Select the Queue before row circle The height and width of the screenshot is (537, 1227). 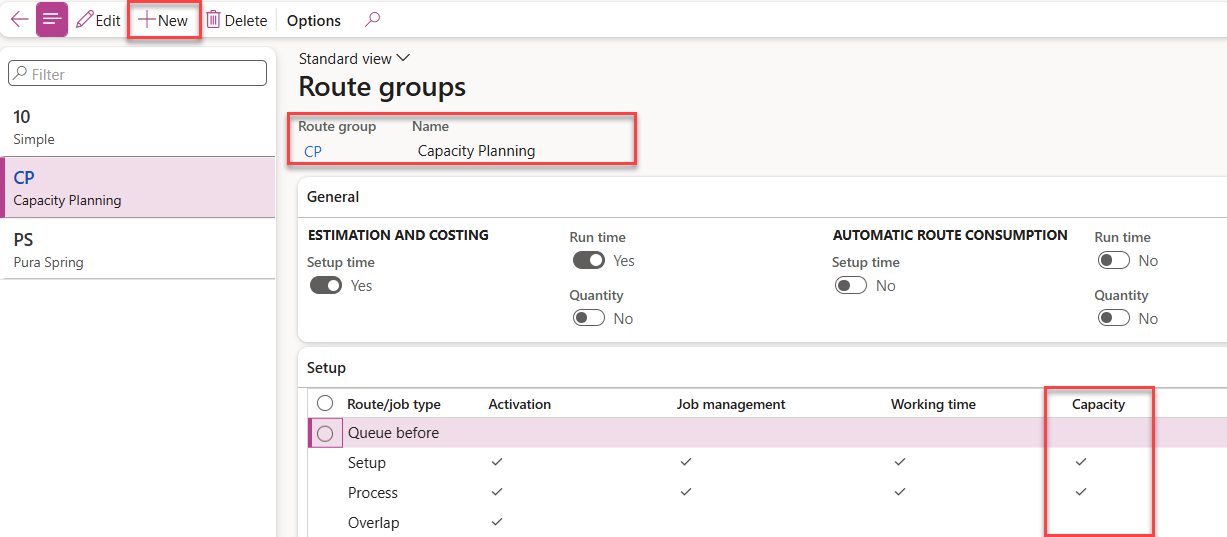tap(325, 433)
